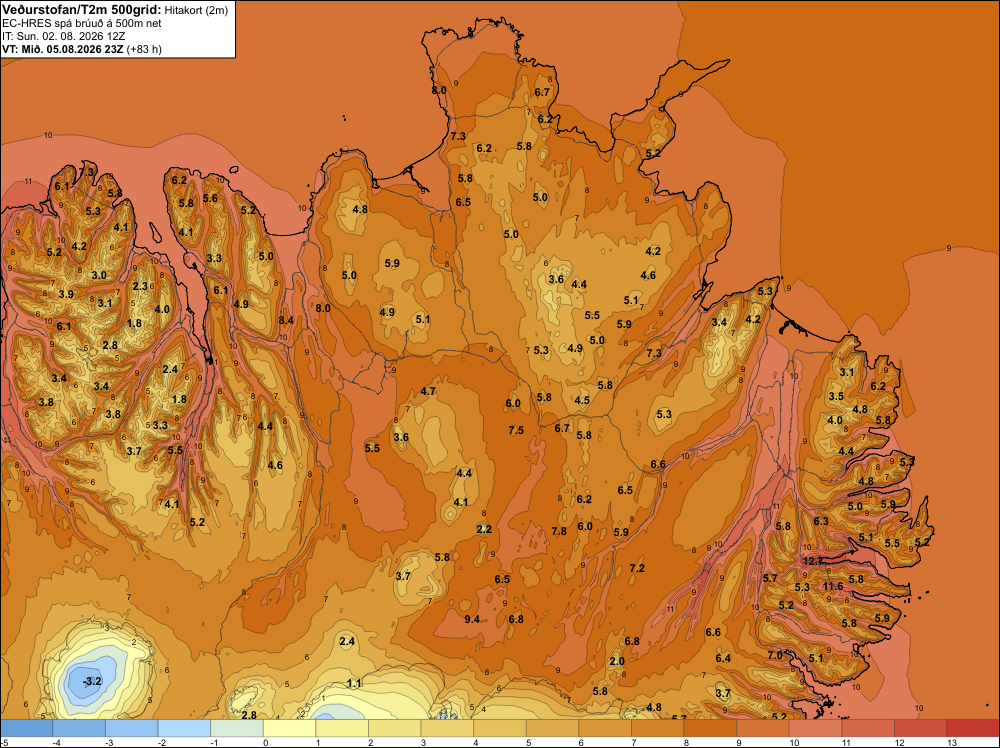Click the legend tick label '13'
The height and width of the screenshot is (748, 1000).
pyautogui.click(x=951, y=742)
